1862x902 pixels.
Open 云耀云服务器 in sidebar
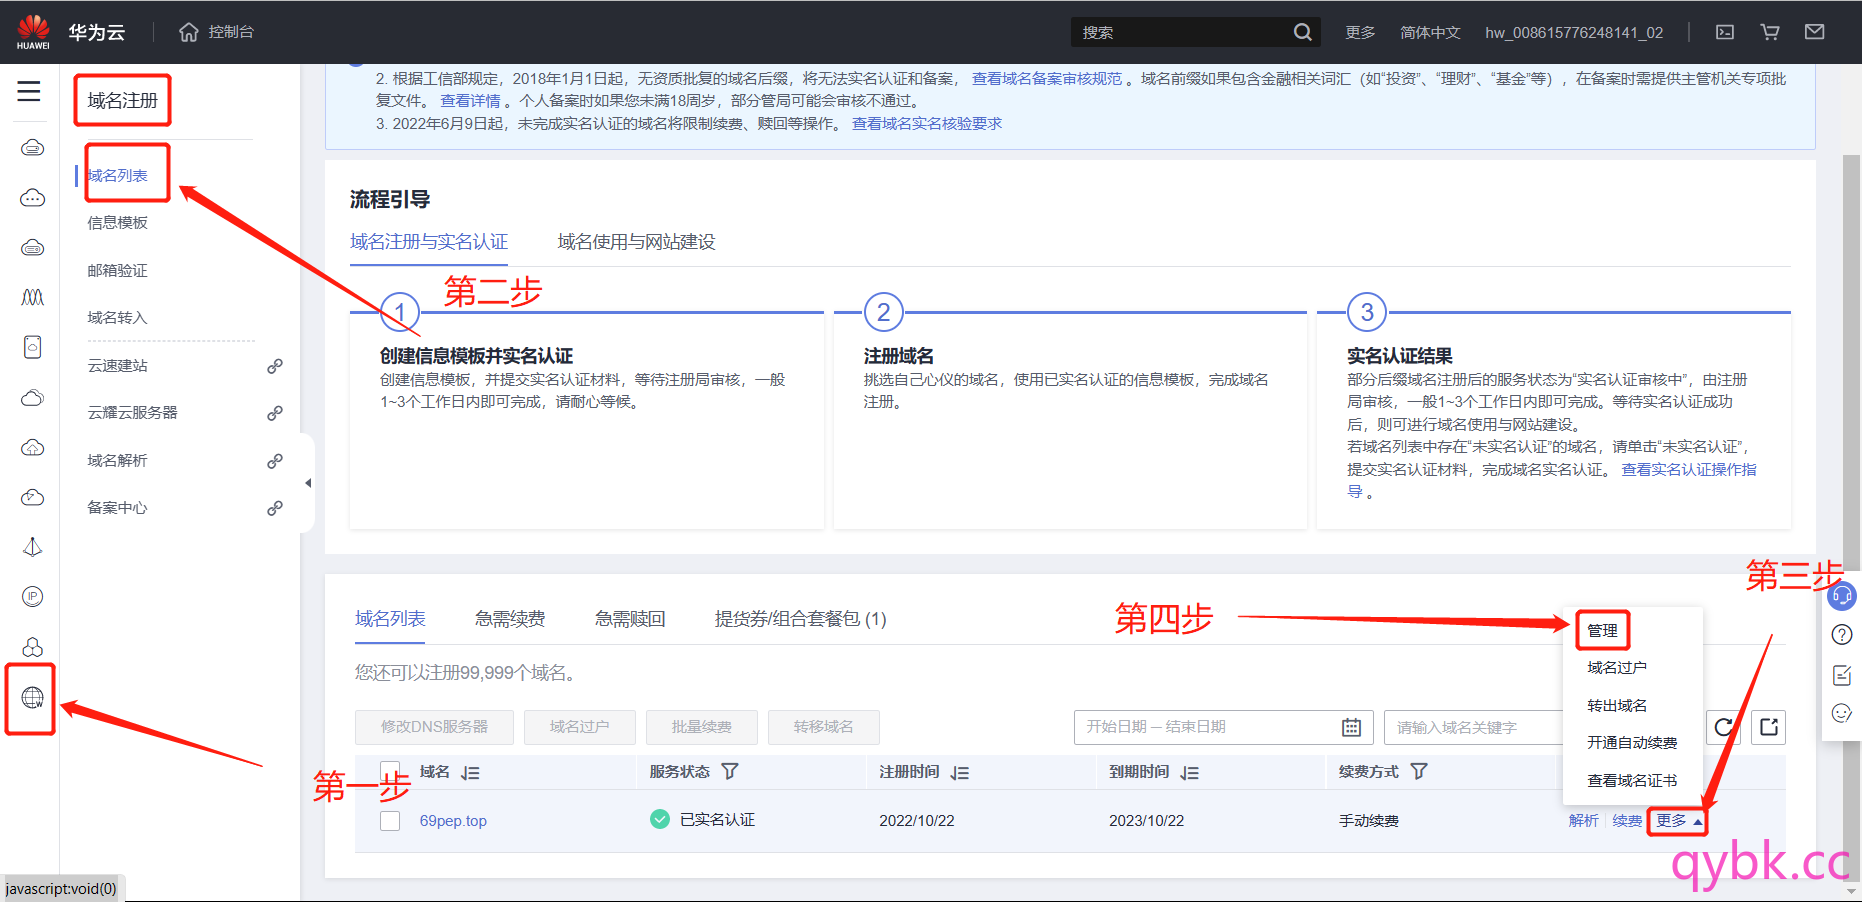coord(132,413)
